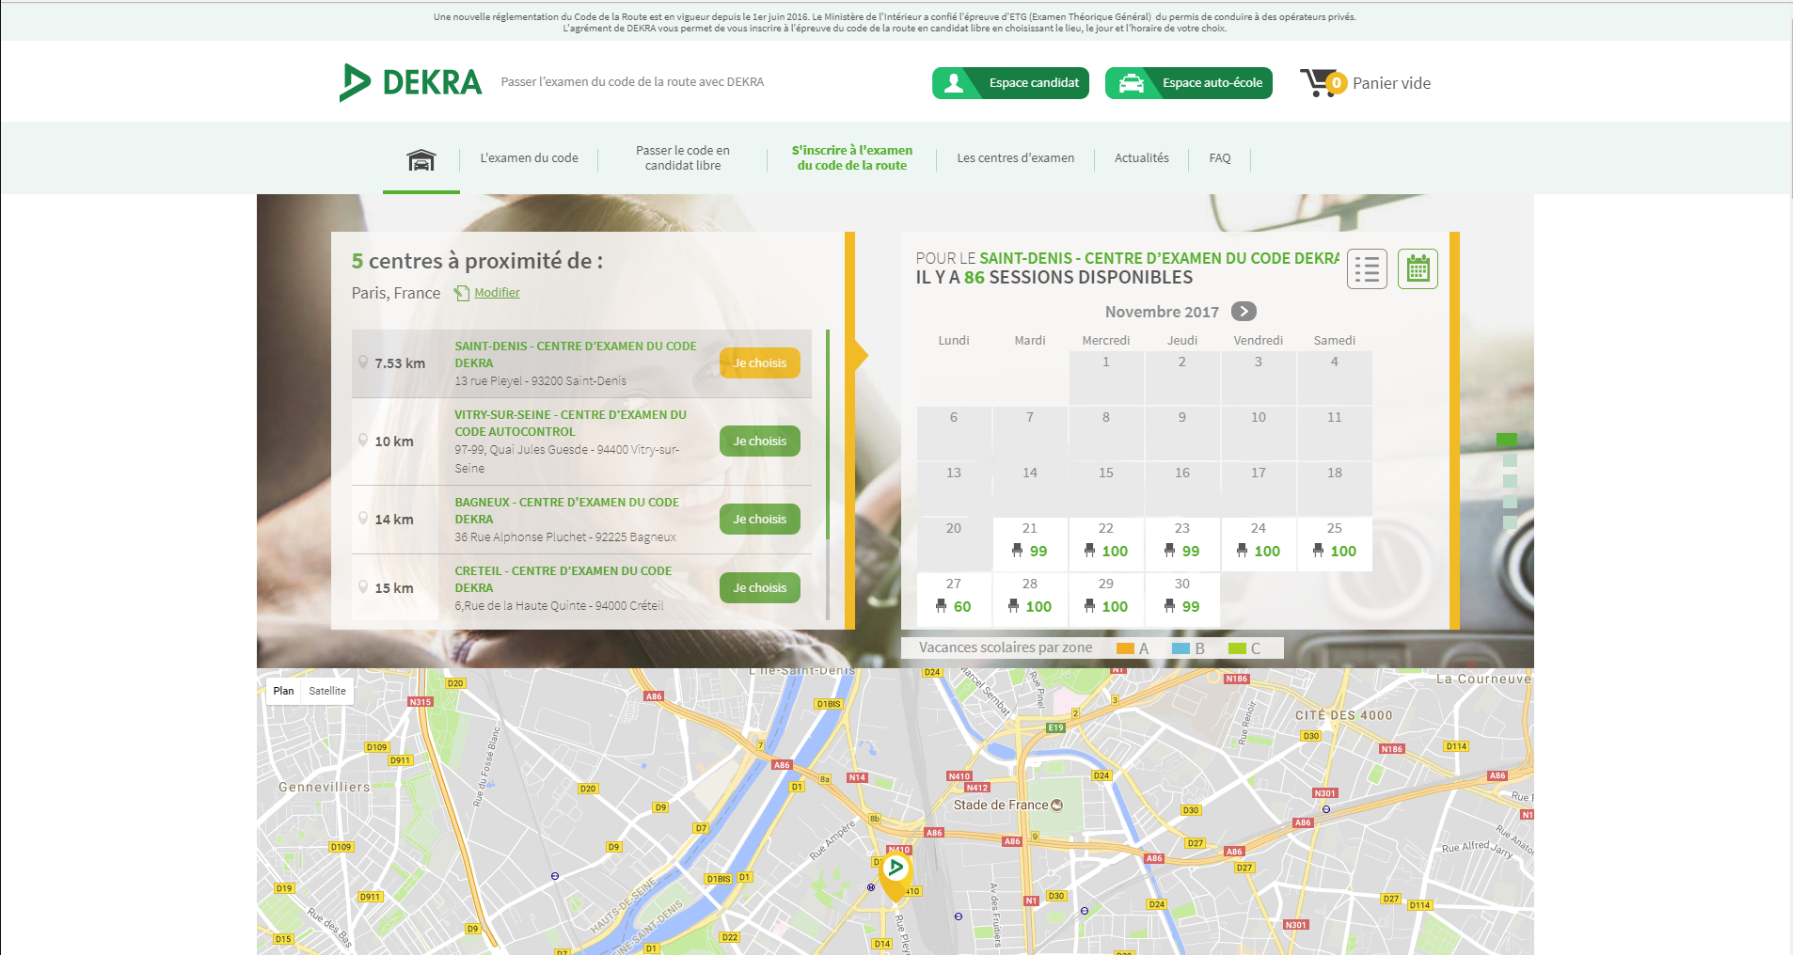Select November 27 with 60 seats

pos(954,600)
